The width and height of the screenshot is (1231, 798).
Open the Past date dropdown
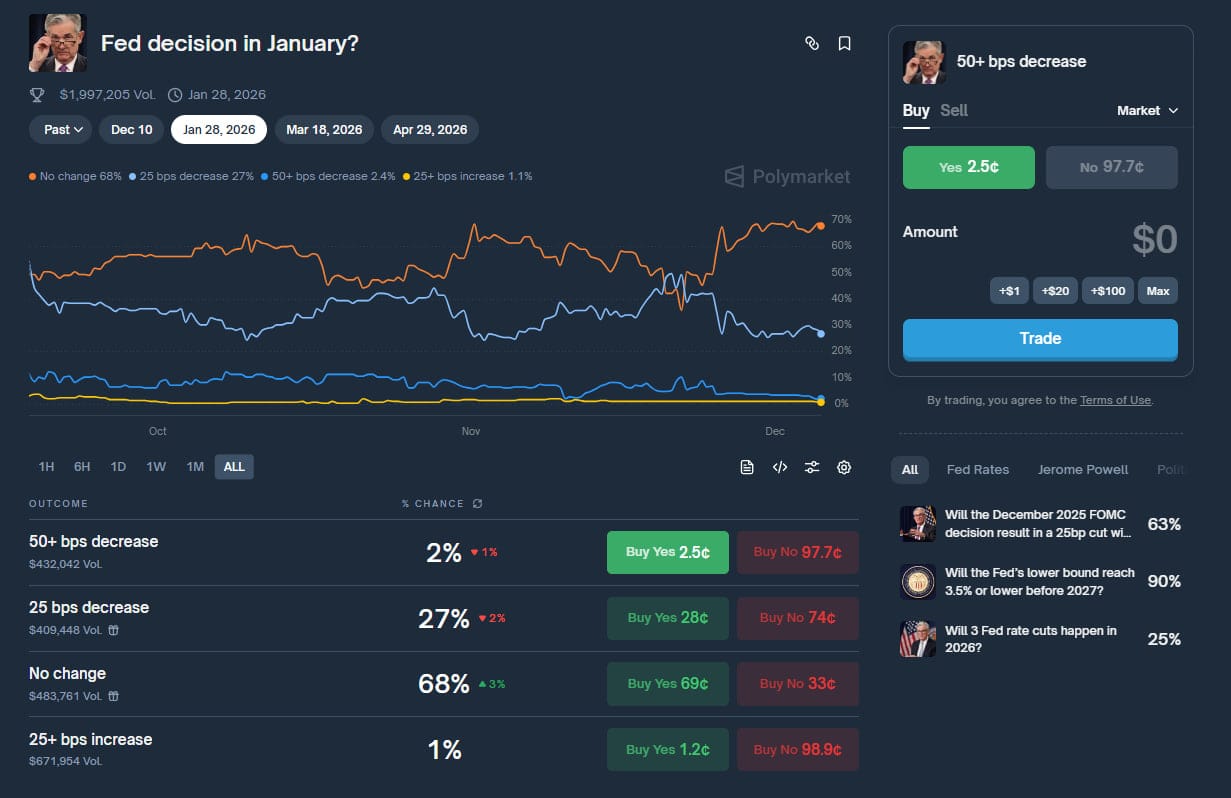tap(60, 129)
